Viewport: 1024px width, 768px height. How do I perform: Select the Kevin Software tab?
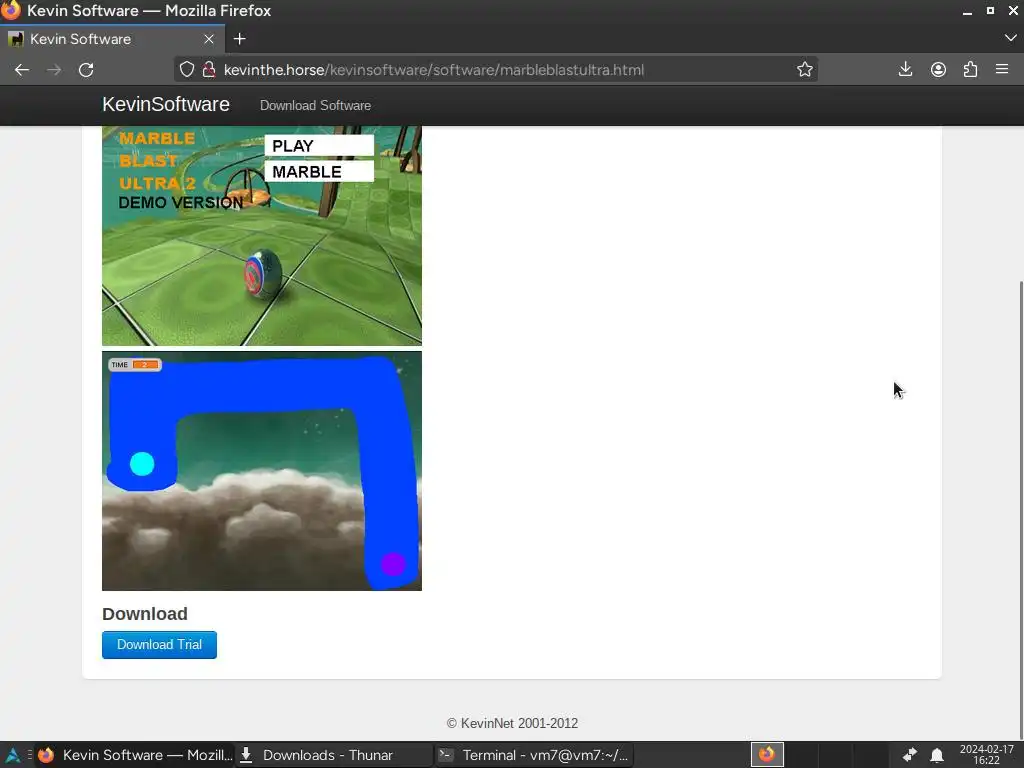point(112,39)
